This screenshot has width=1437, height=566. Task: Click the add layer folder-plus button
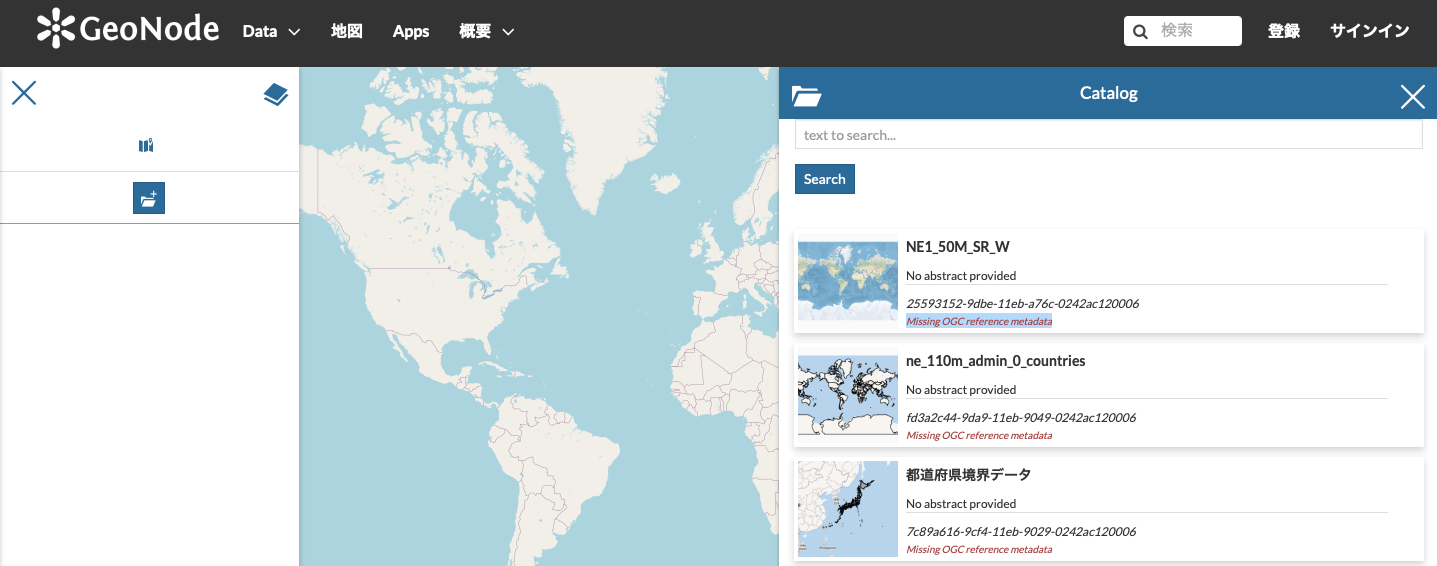[x=149, y=198]
